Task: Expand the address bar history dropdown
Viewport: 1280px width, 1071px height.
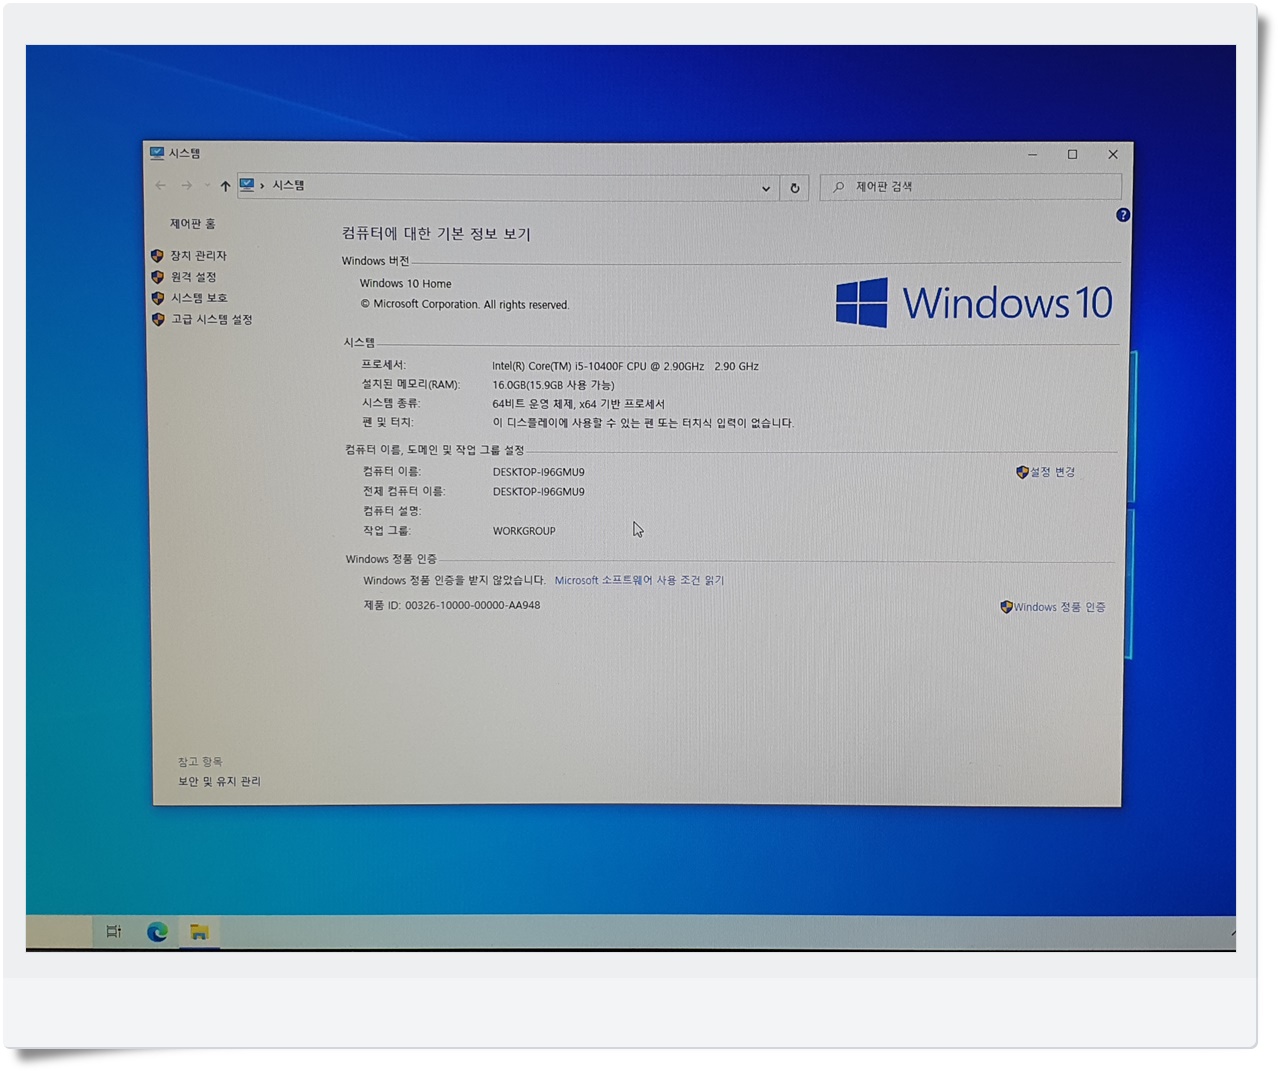Action: click(766, 188)
